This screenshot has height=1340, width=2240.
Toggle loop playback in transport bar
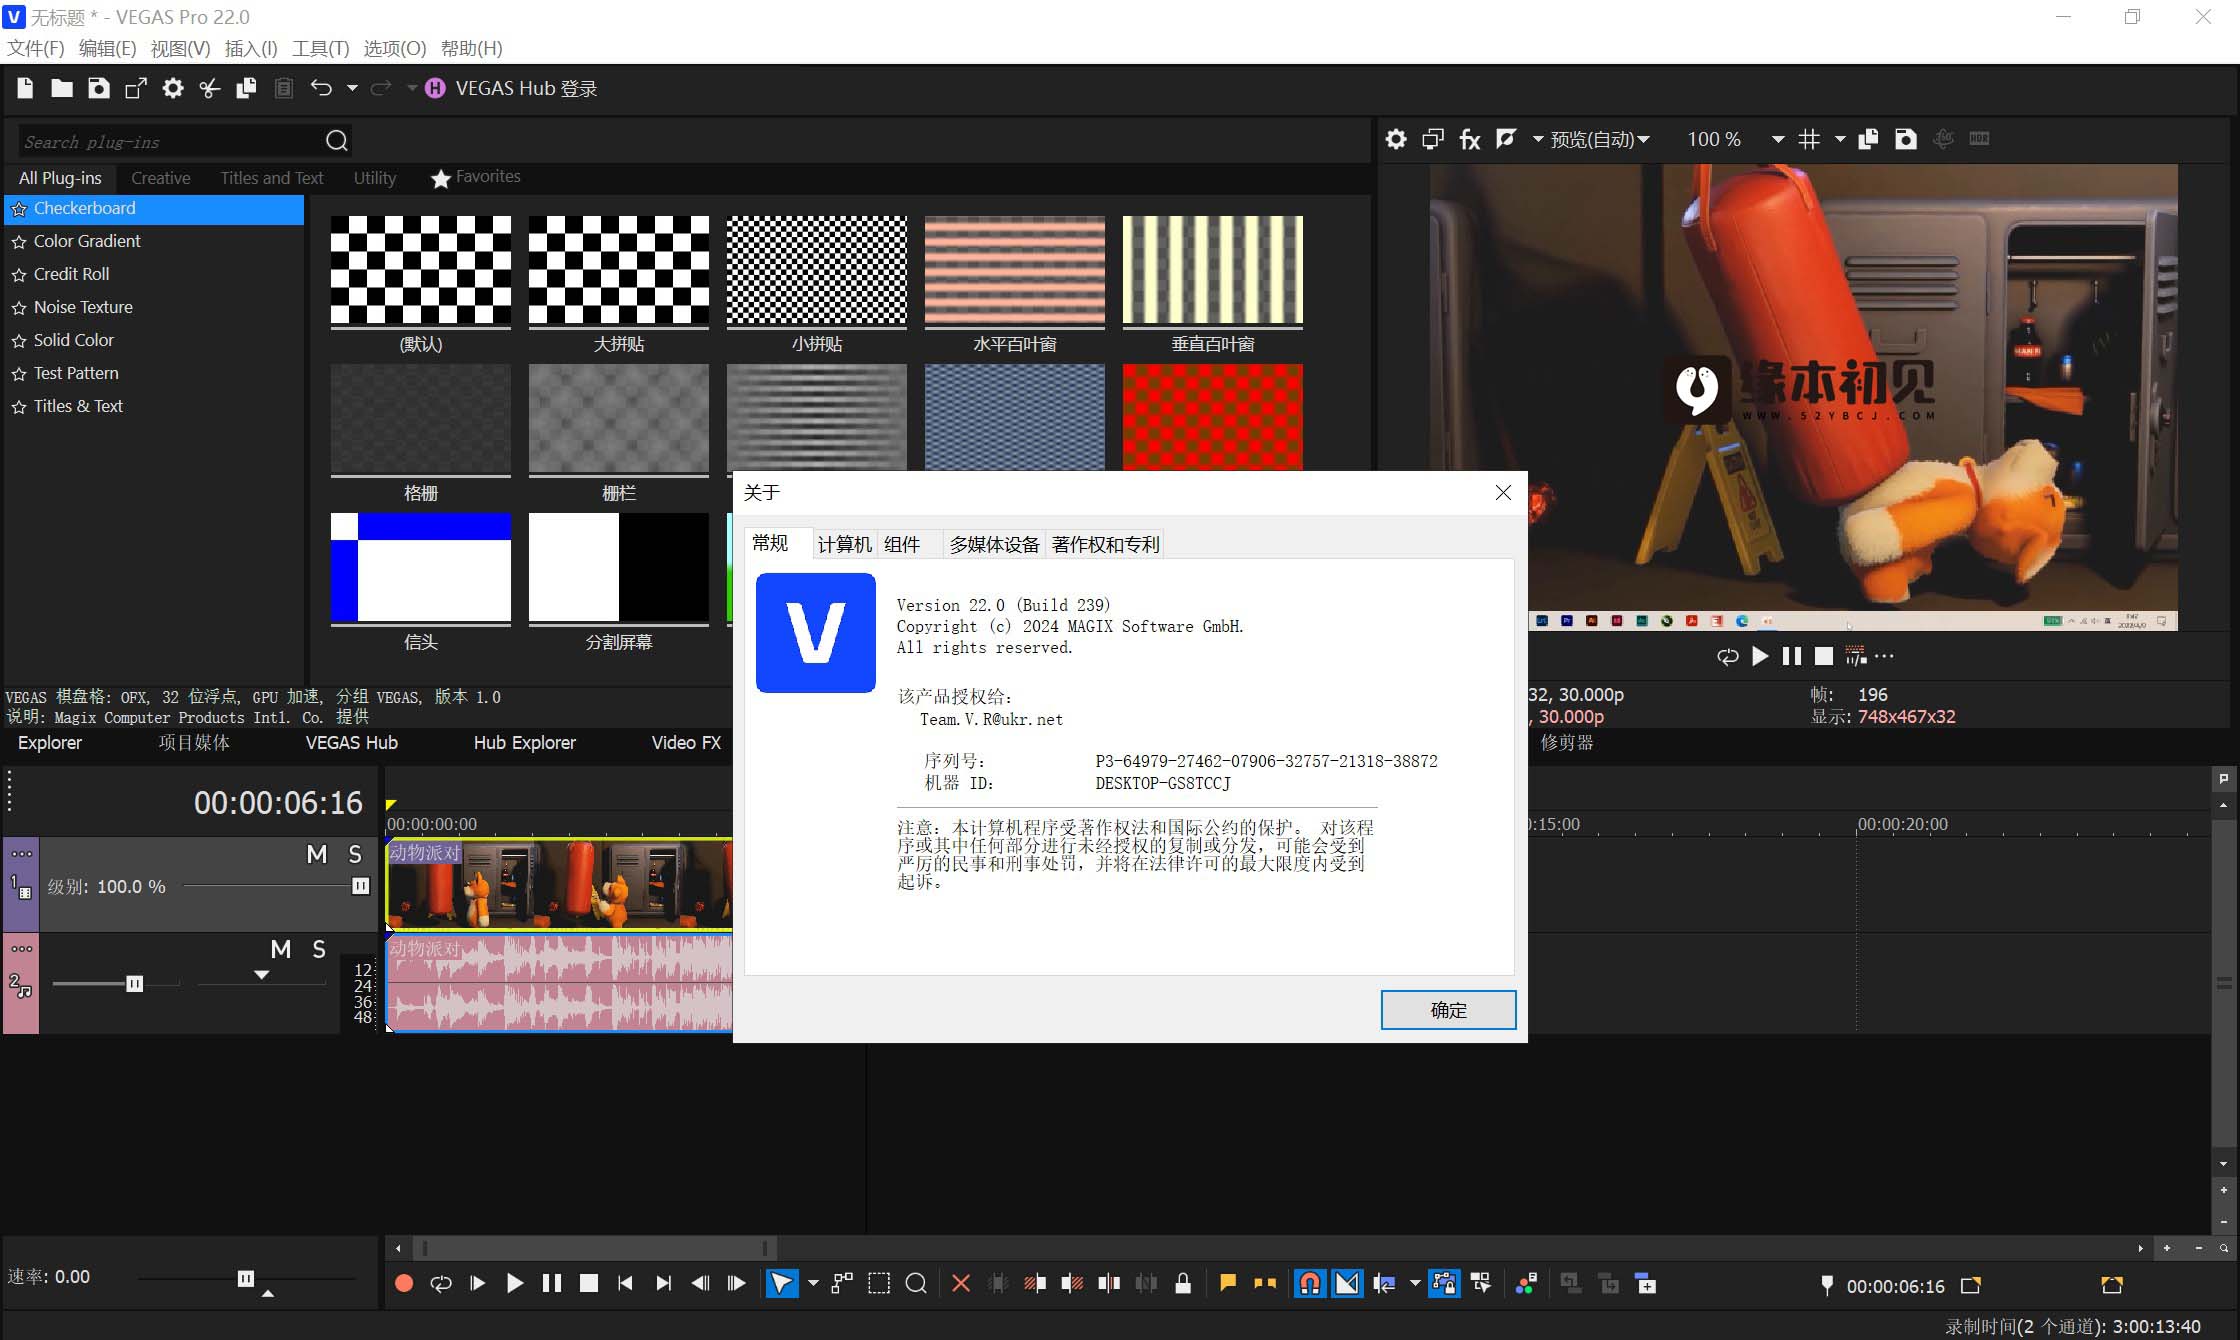[x=441, y=1283]
